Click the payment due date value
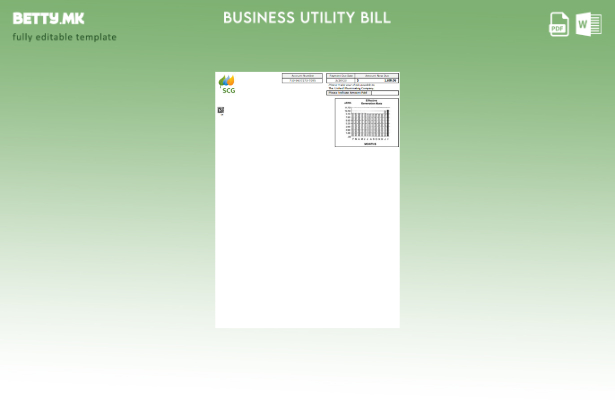Viewport: 615px width, 400px height. (341, 80)
